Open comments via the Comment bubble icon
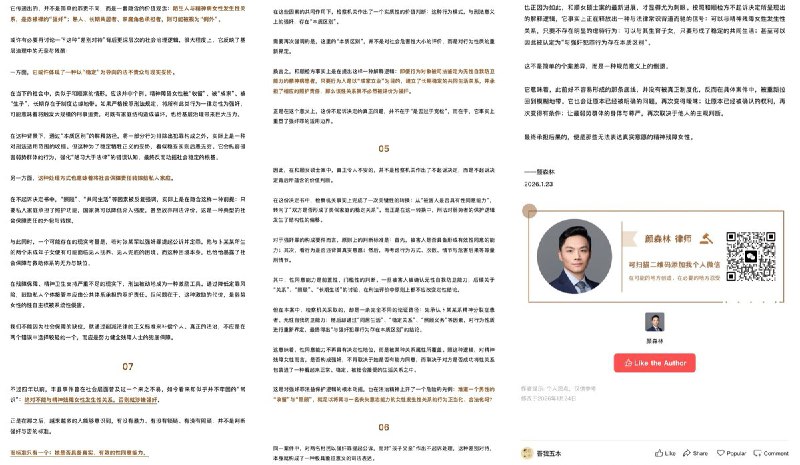The height and width of the screenshot is (465, 800). (x=757, y=453)
